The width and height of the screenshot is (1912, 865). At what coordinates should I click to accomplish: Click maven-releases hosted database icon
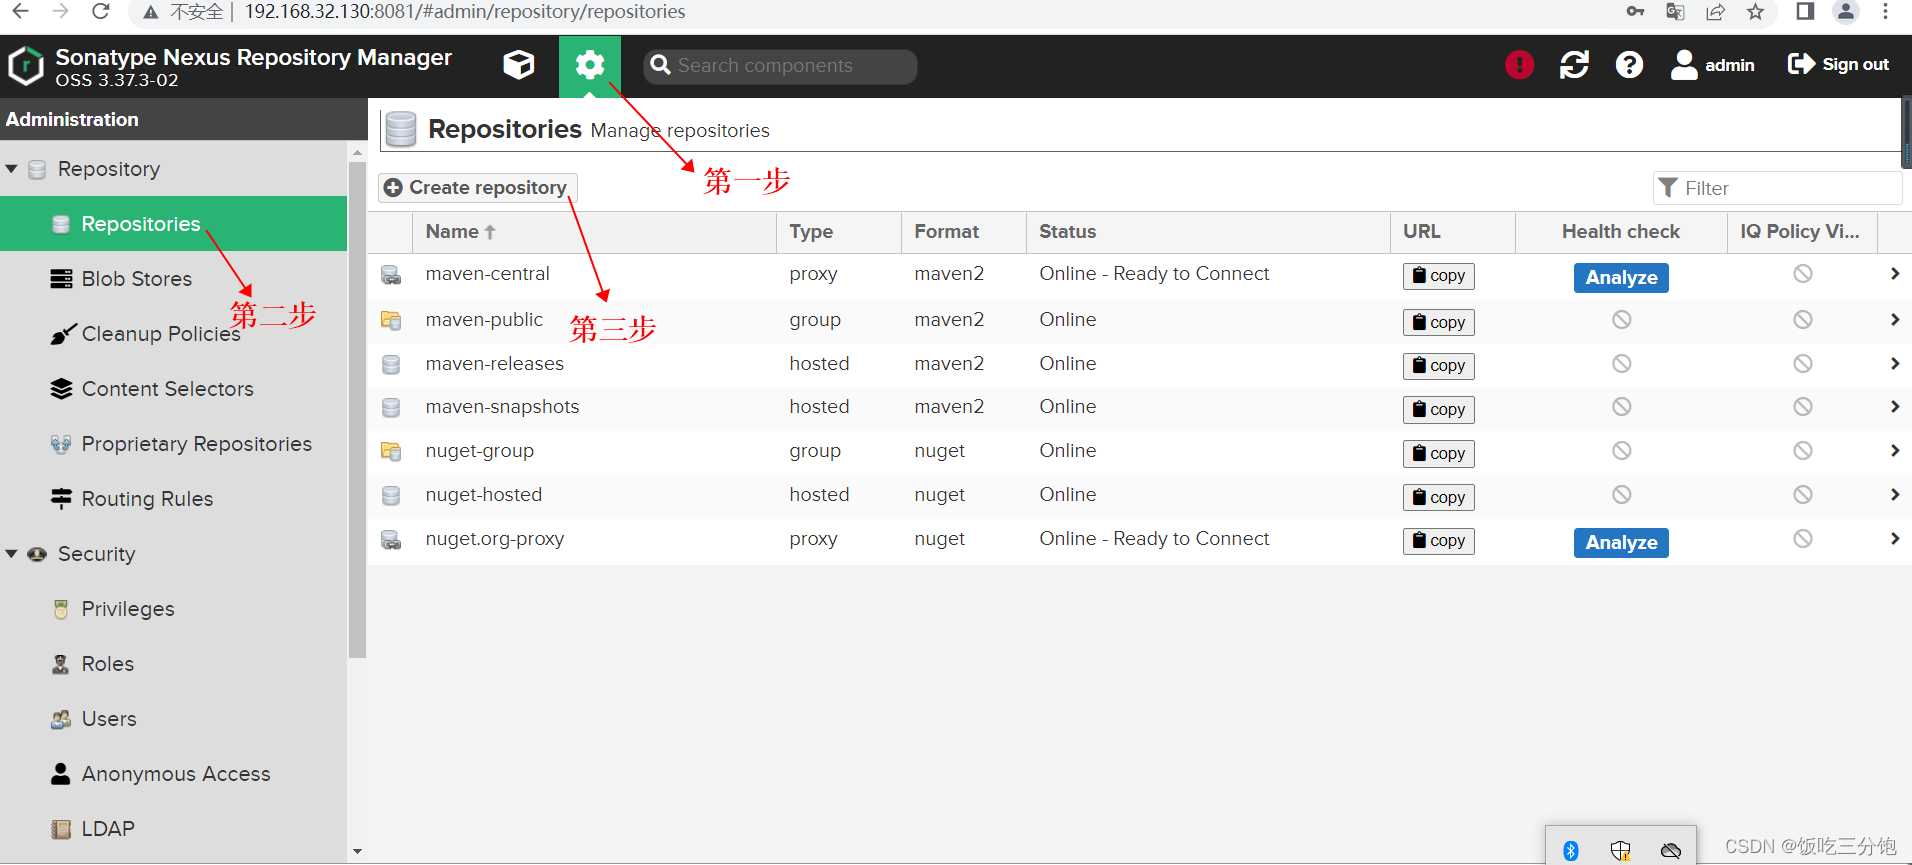tap(391, 365)
